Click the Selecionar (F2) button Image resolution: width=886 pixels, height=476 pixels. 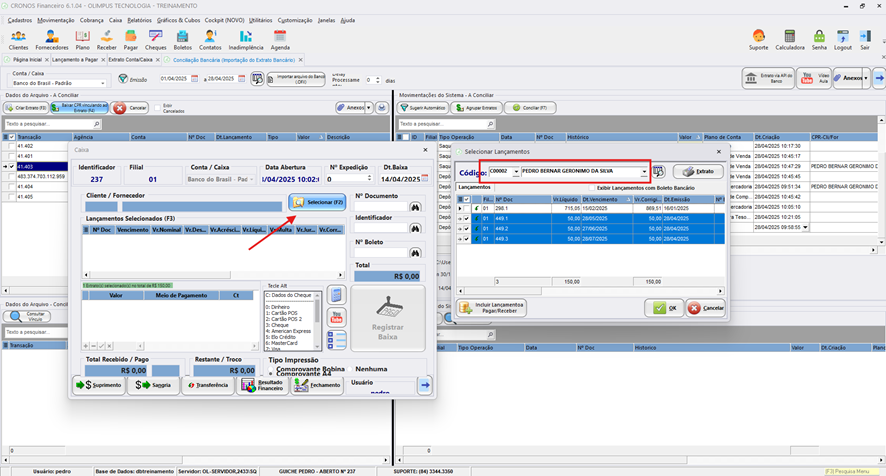point(318,202)
